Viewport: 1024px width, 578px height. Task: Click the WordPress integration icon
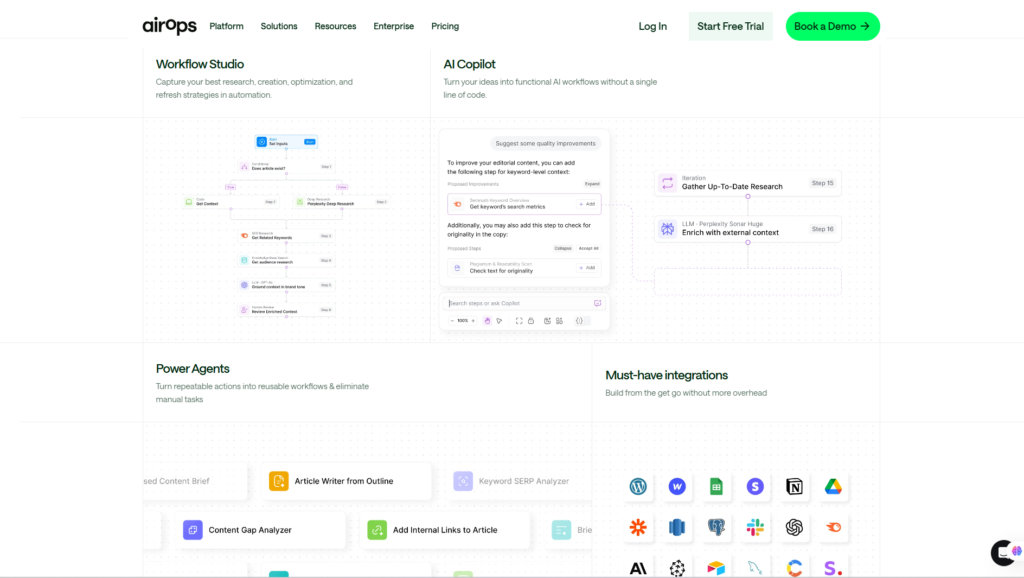(638, 487)
